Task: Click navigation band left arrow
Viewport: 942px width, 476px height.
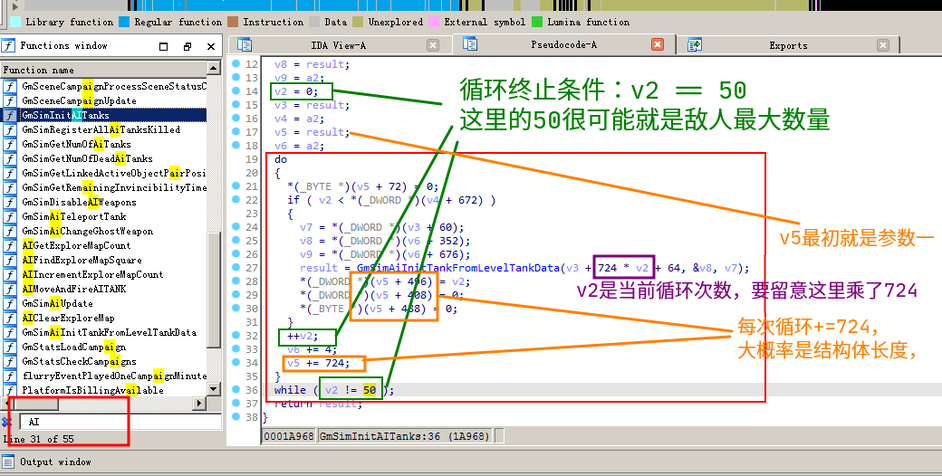Action: pos(16,5)
